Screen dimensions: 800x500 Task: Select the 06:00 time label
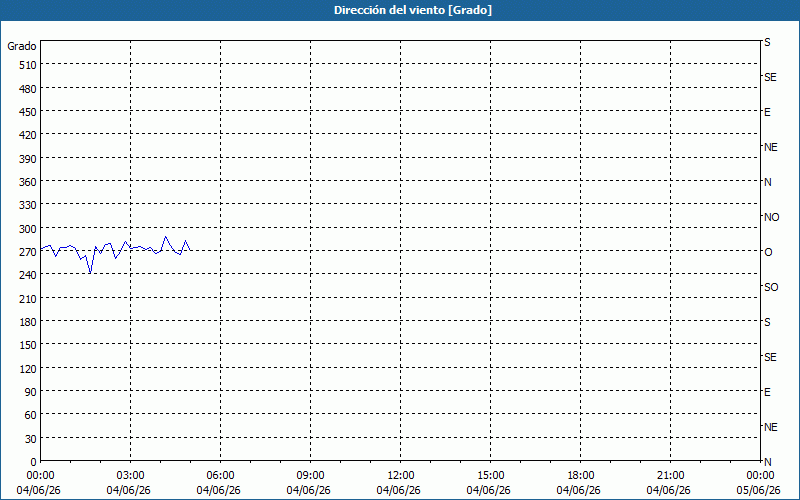click(220, 476)
